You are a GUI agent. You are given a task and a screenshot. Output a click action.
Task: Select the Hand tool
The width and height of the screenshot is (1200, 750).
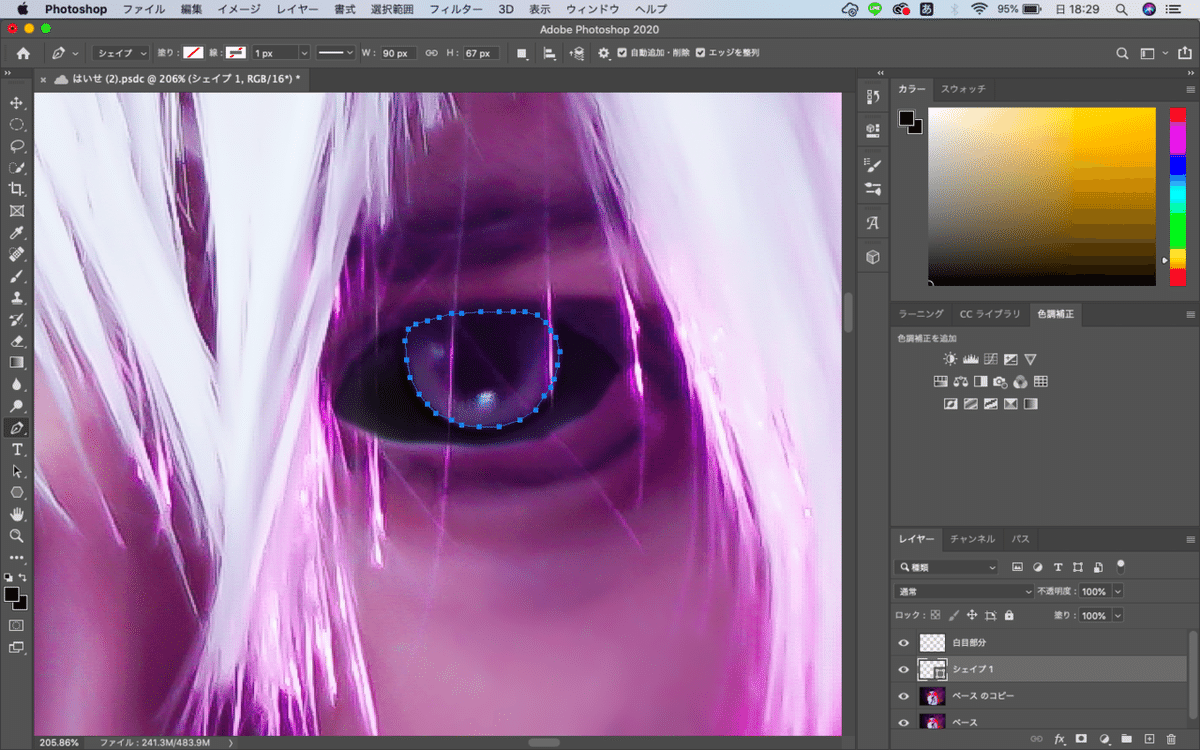pos(17,514)
